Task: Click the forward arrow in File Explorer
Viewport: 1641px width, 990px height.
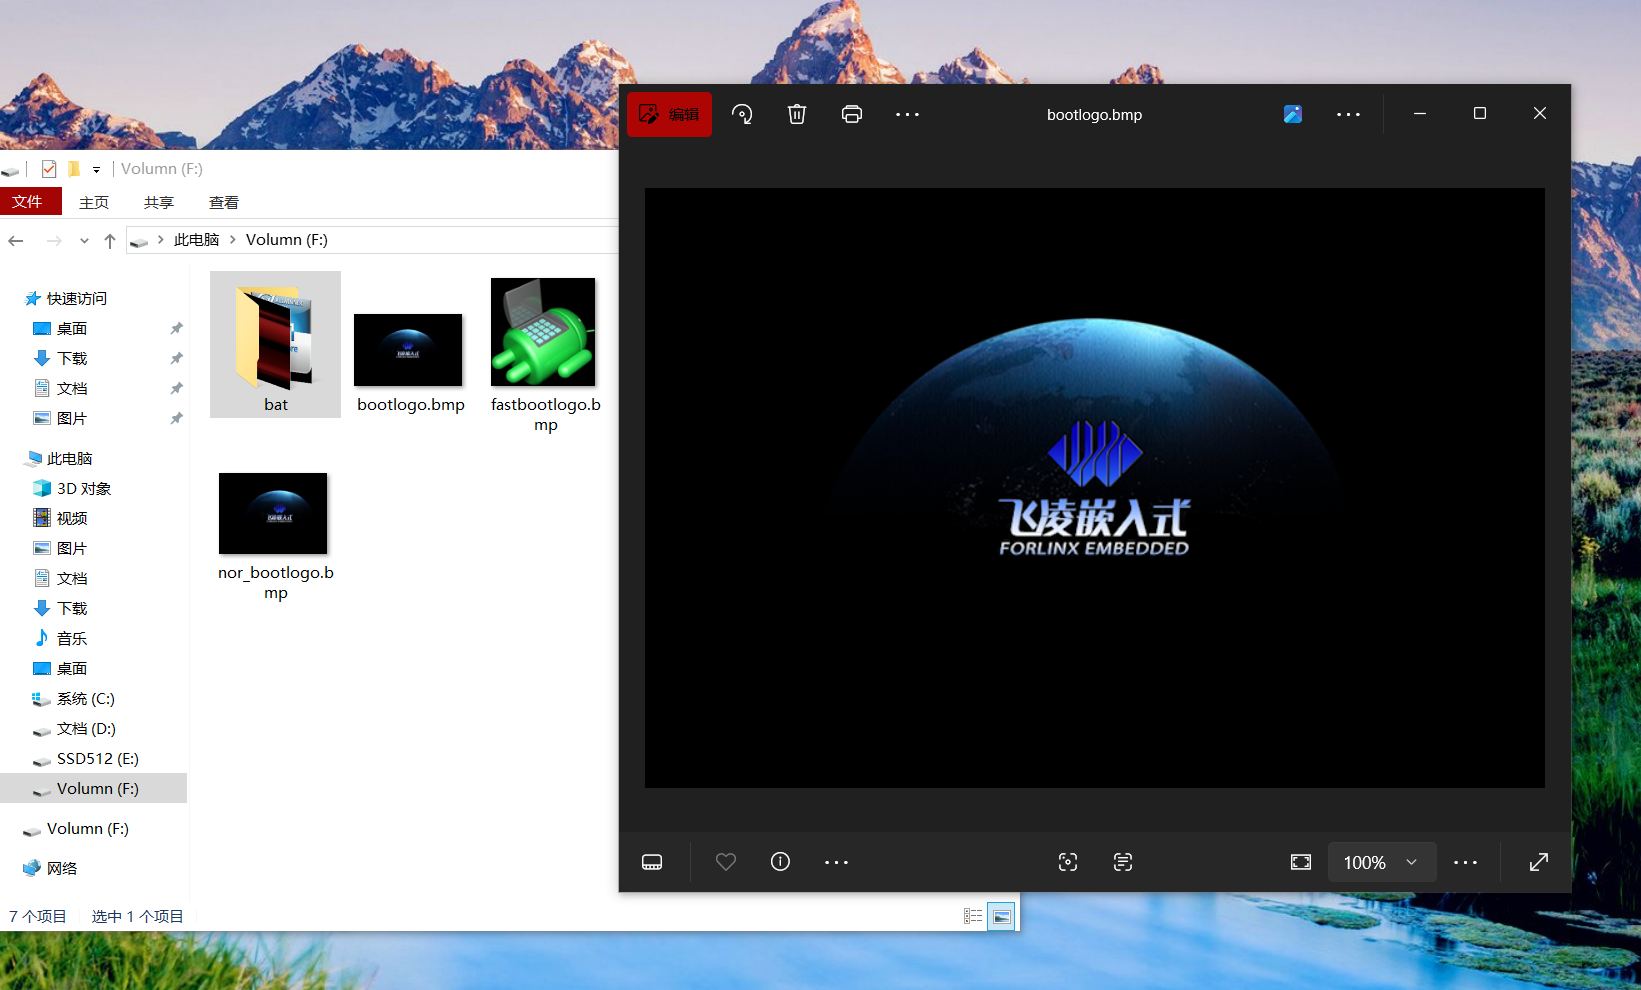Action: click(54, 240)
